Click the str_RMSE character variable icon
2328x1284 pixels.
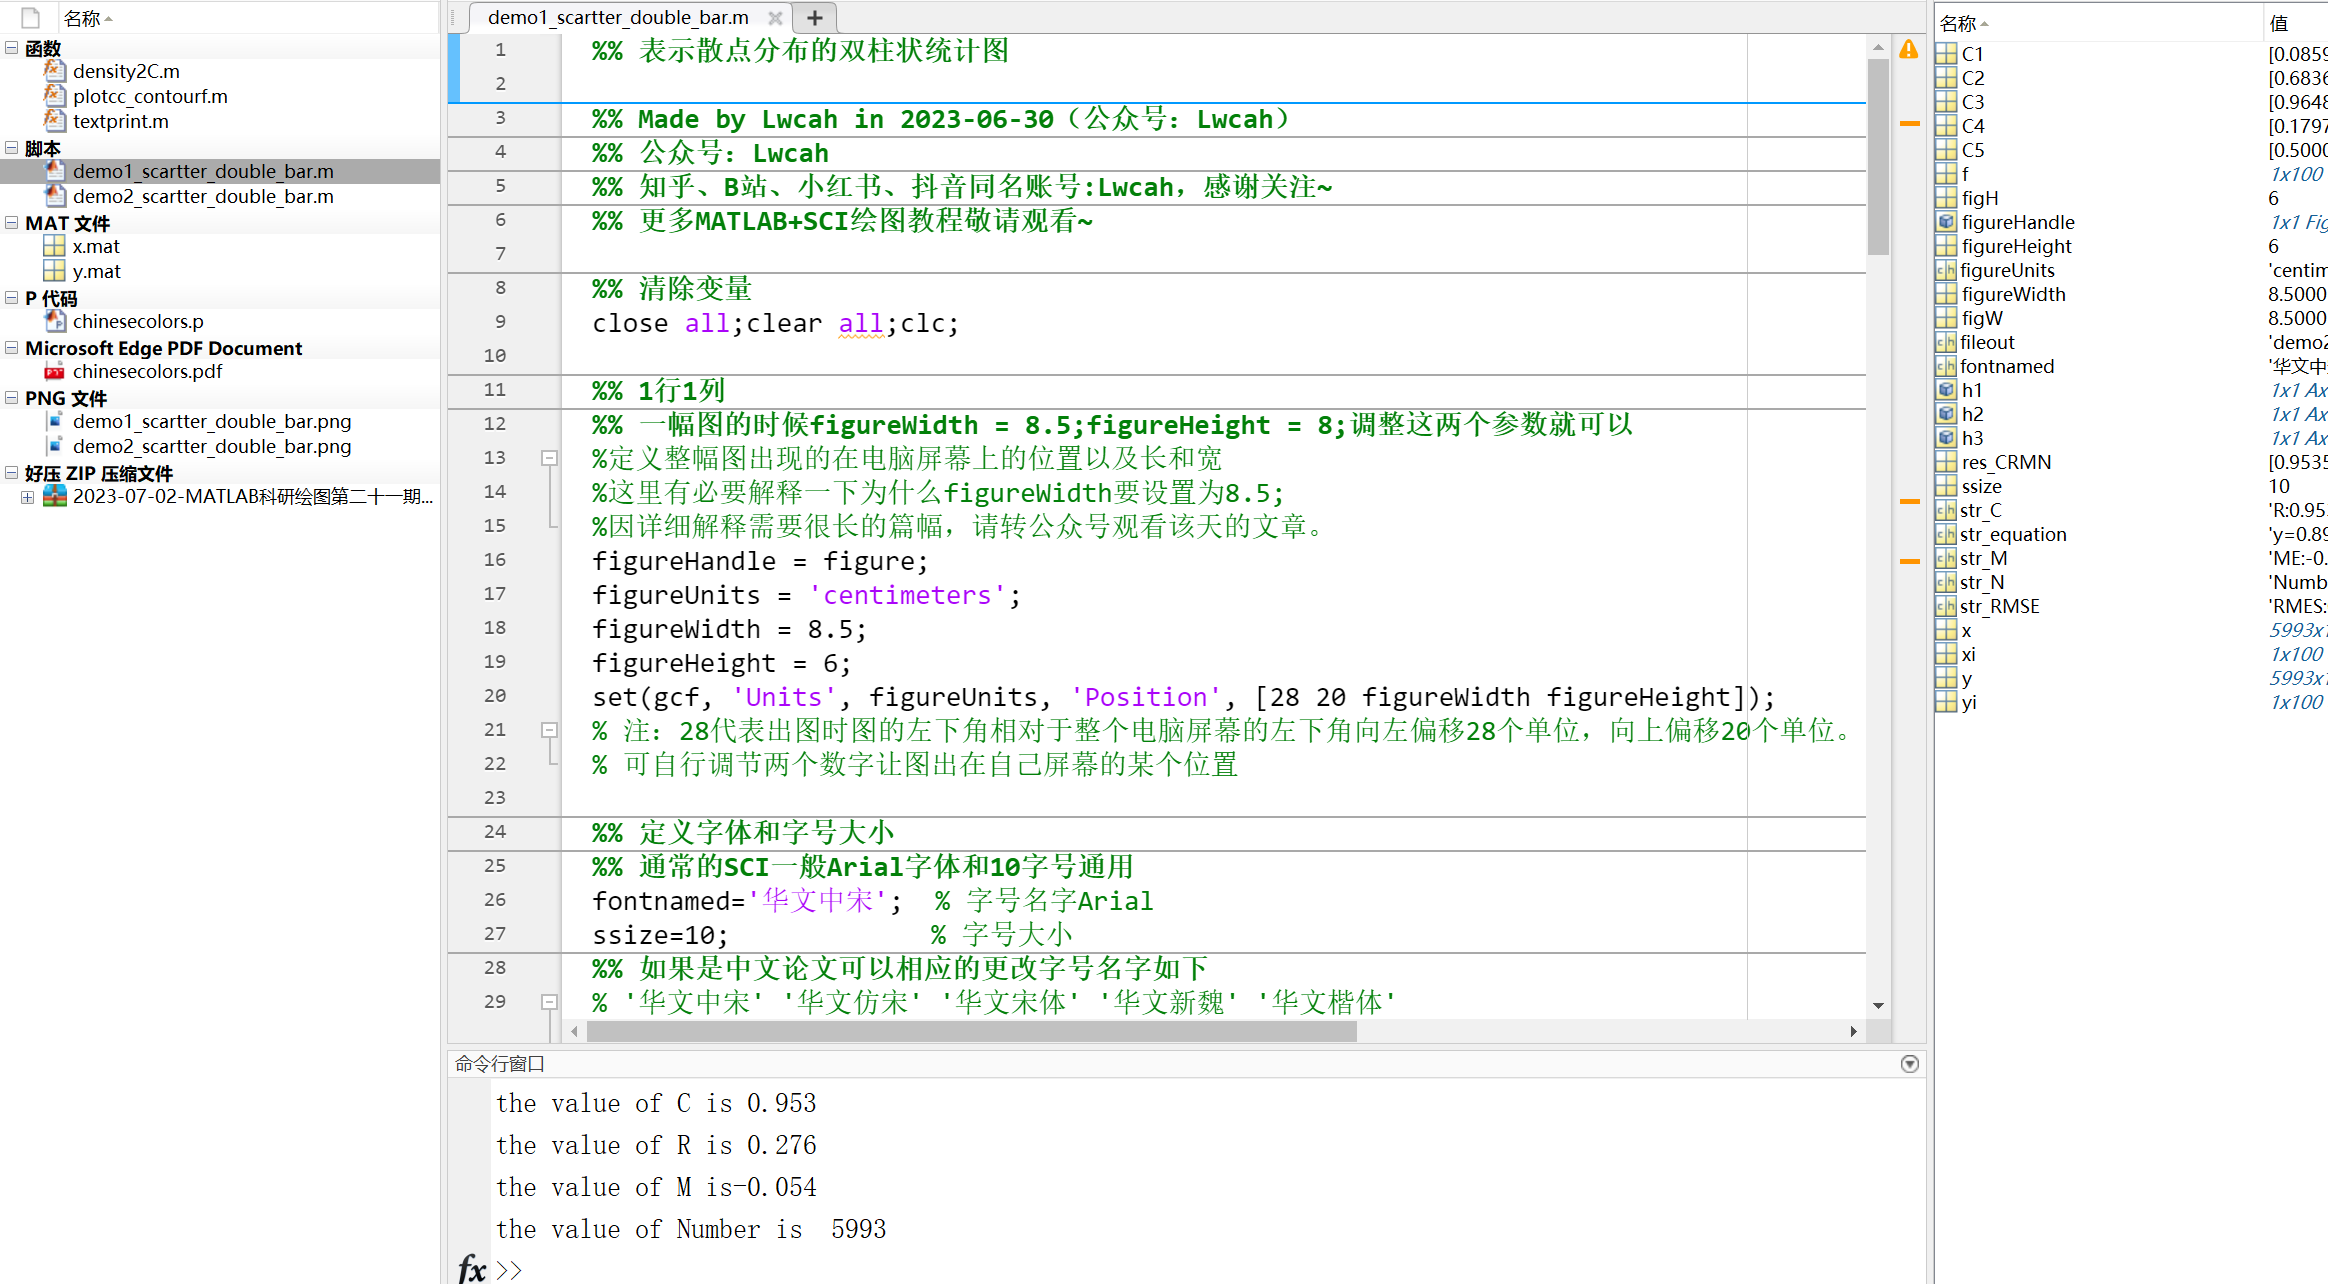coord(1946,606)
